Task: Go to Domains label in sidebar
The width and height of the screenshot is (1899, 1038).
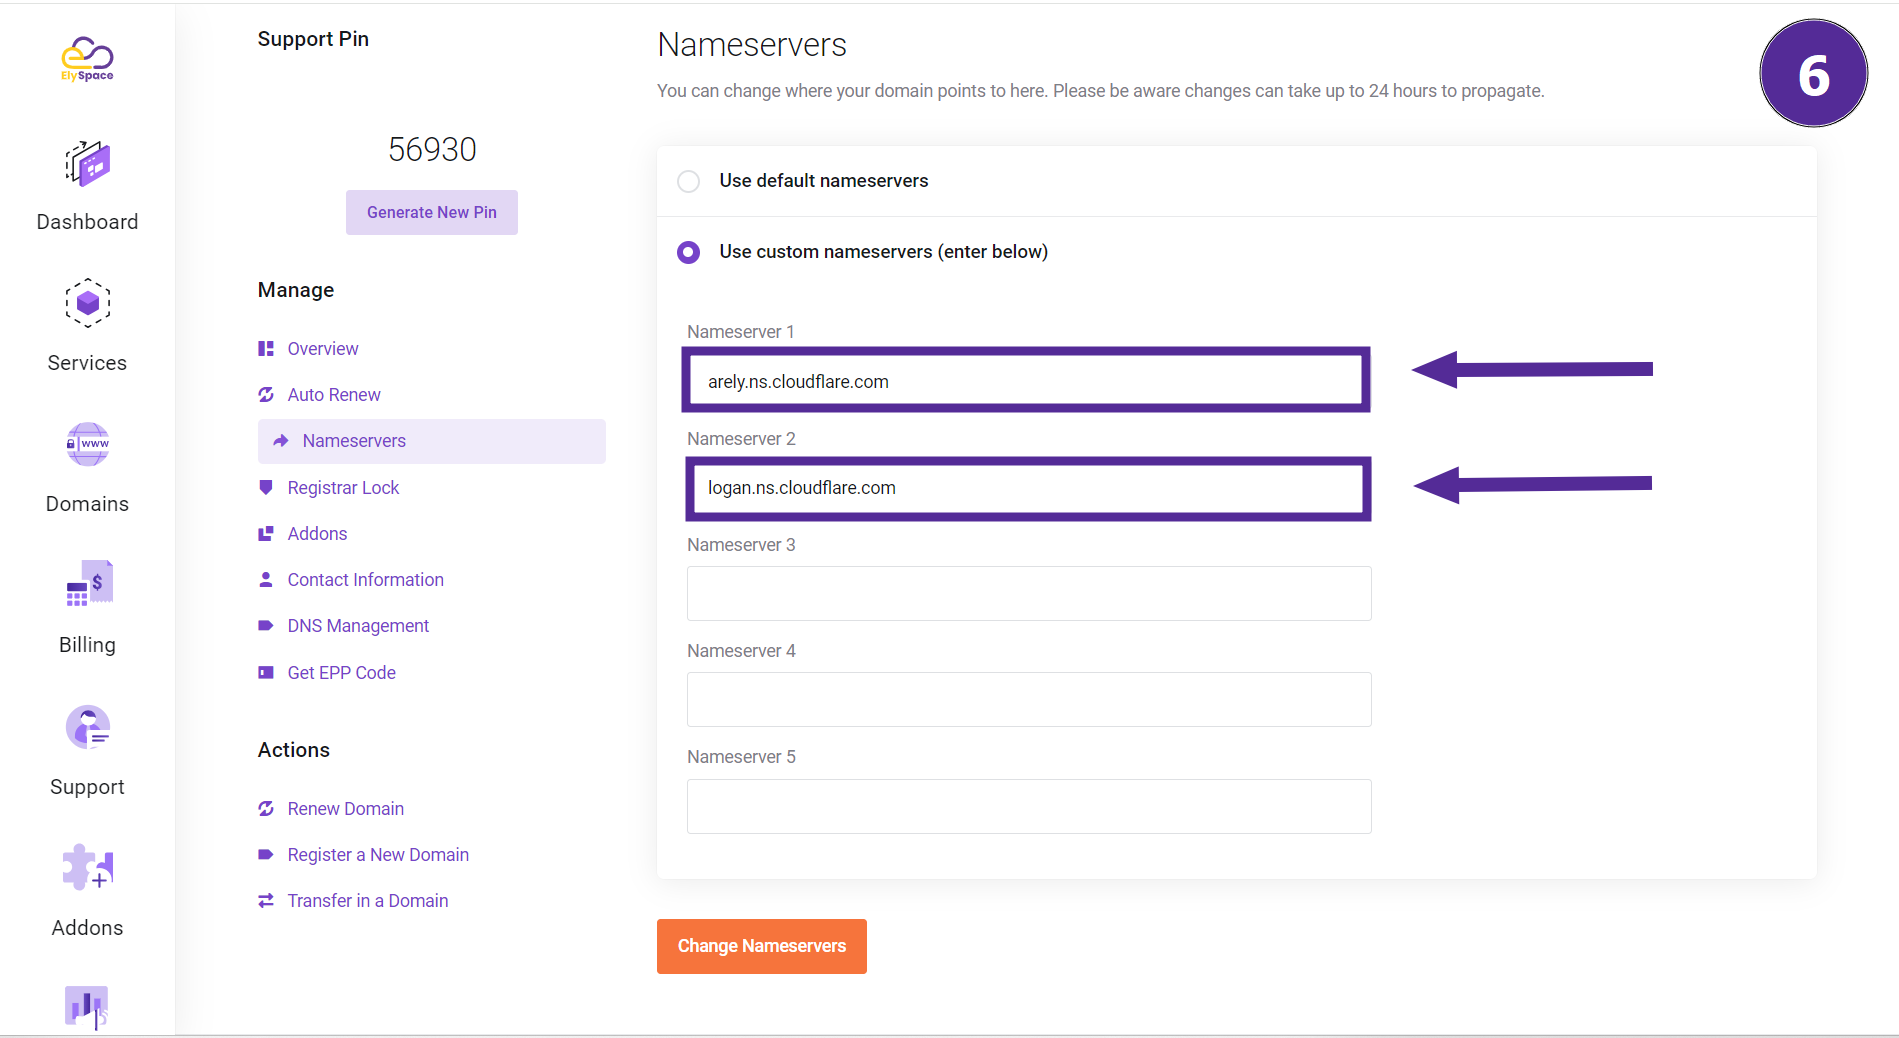Action: (88, 504)
